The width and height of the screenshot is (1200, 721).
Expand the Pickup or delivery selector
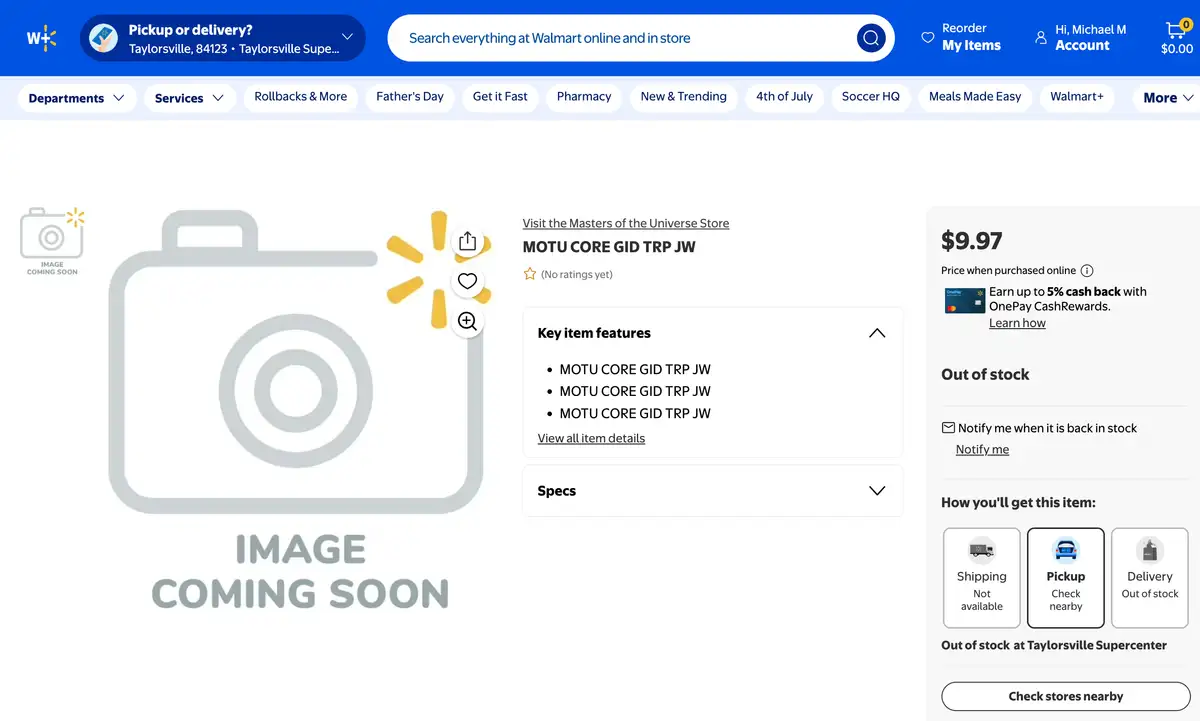tap(222, 38)
